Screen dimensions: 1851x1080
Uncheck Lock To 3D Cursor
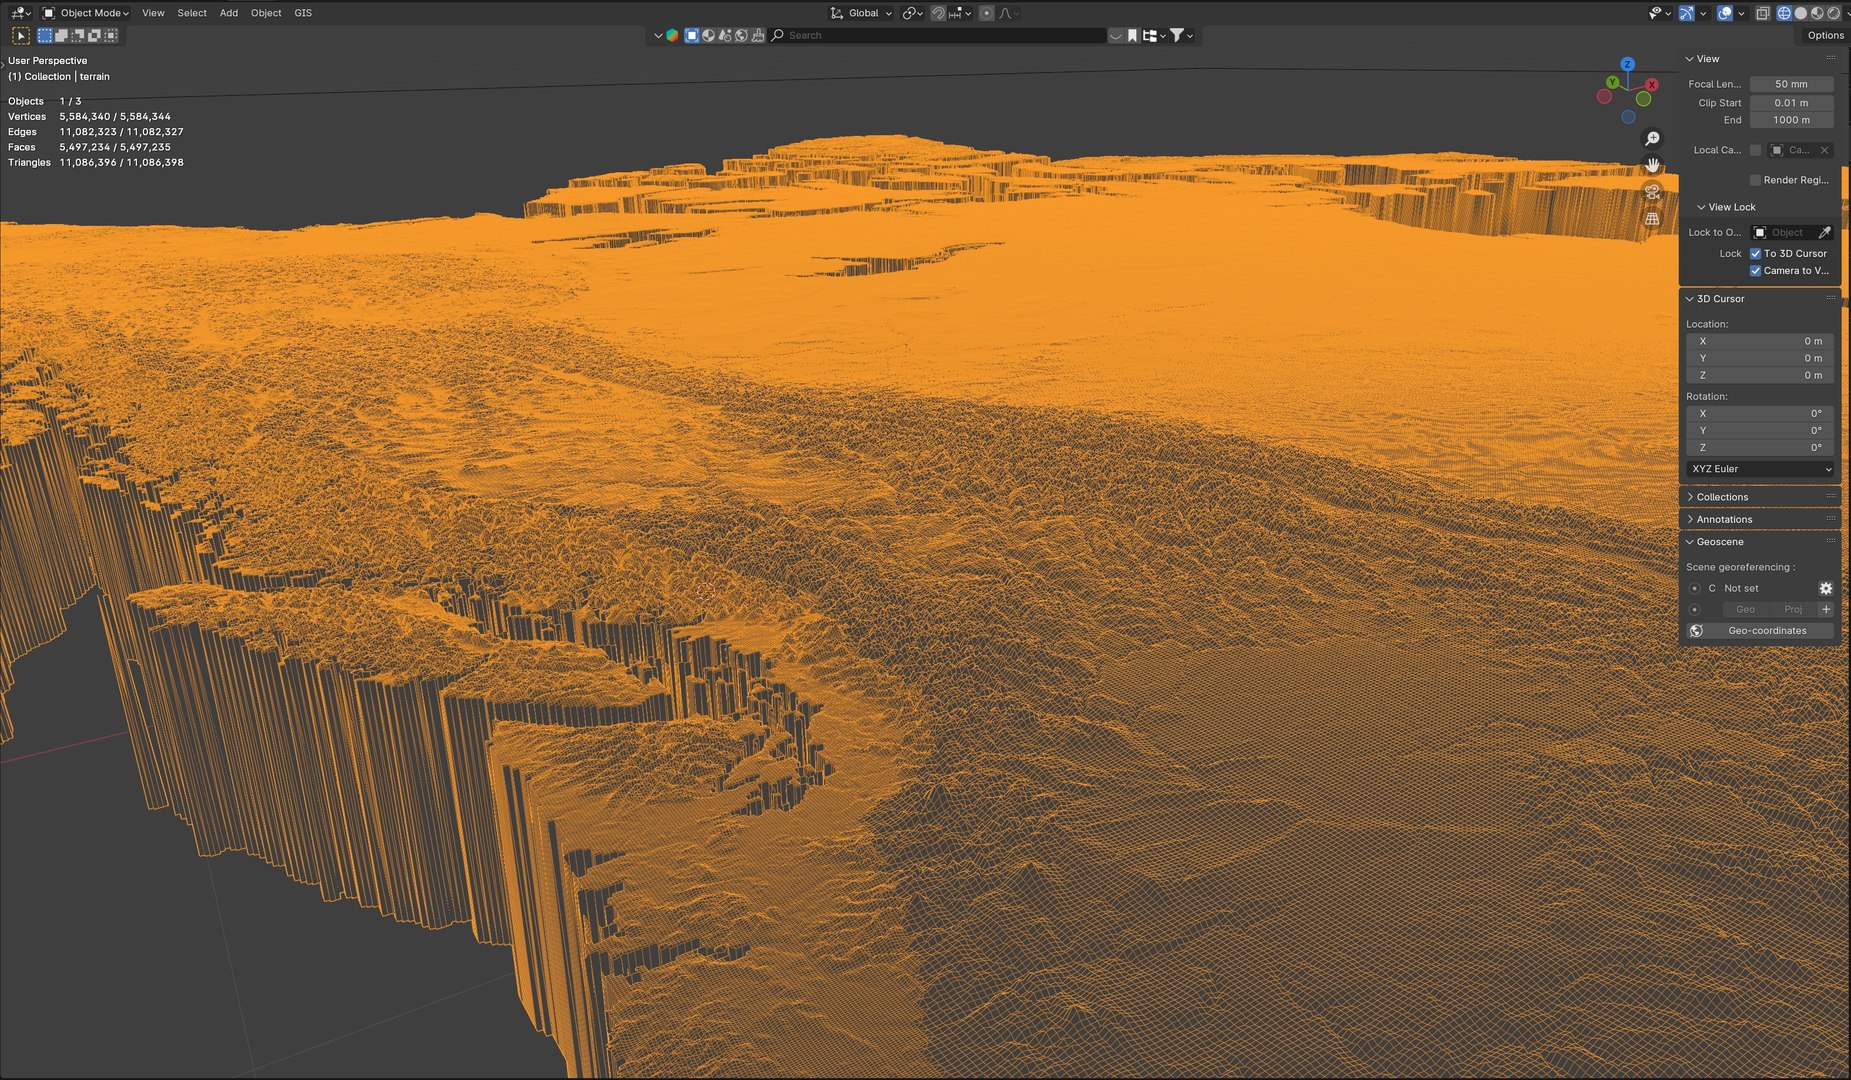coord(1755,254)
